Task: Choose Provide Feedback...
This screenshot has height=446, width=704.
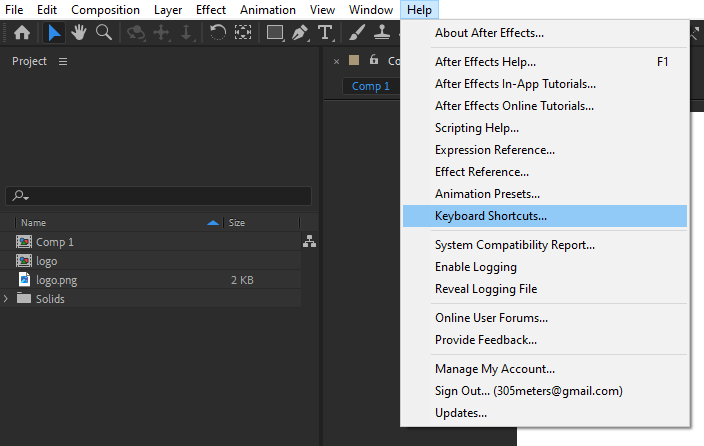Action: point(545,340)
